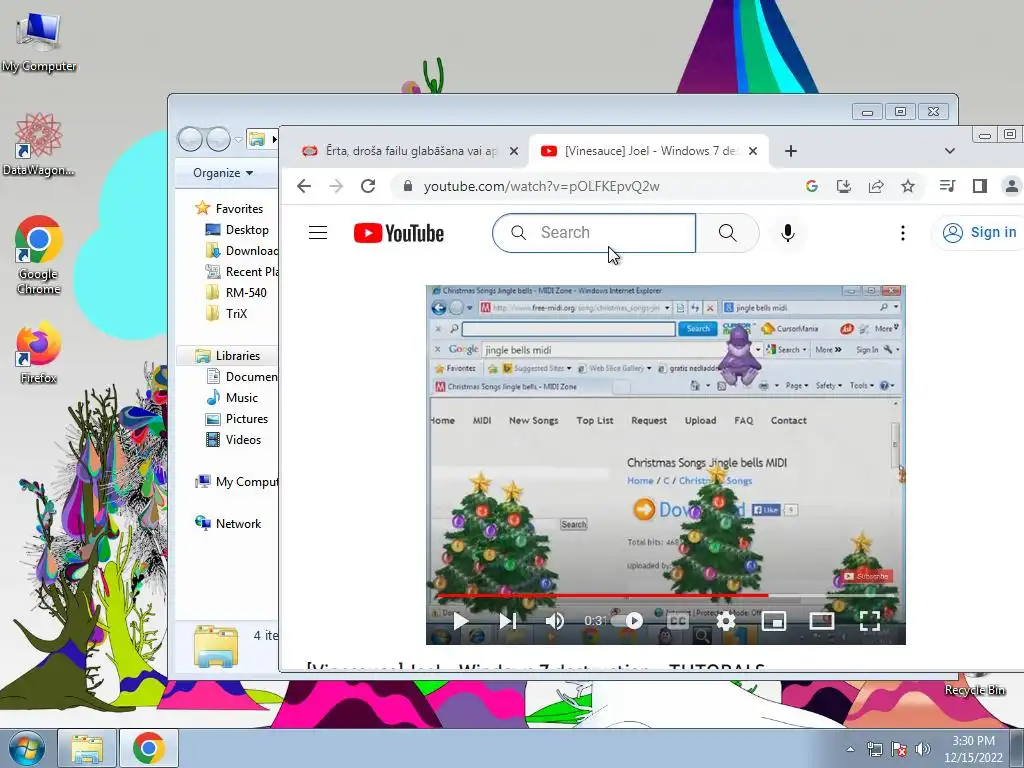Click the address bar URL youtube.com/watch
This screenshot has width=1024, height=768.
(x=541, y=186)
